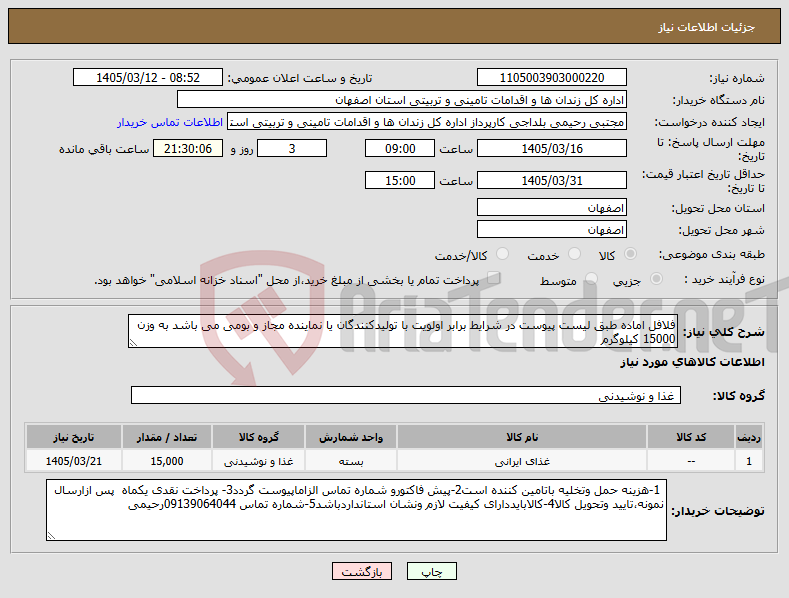Open the اطلاعات تماس خریدار link
The image size is (789, 598).
click(170, 122)
